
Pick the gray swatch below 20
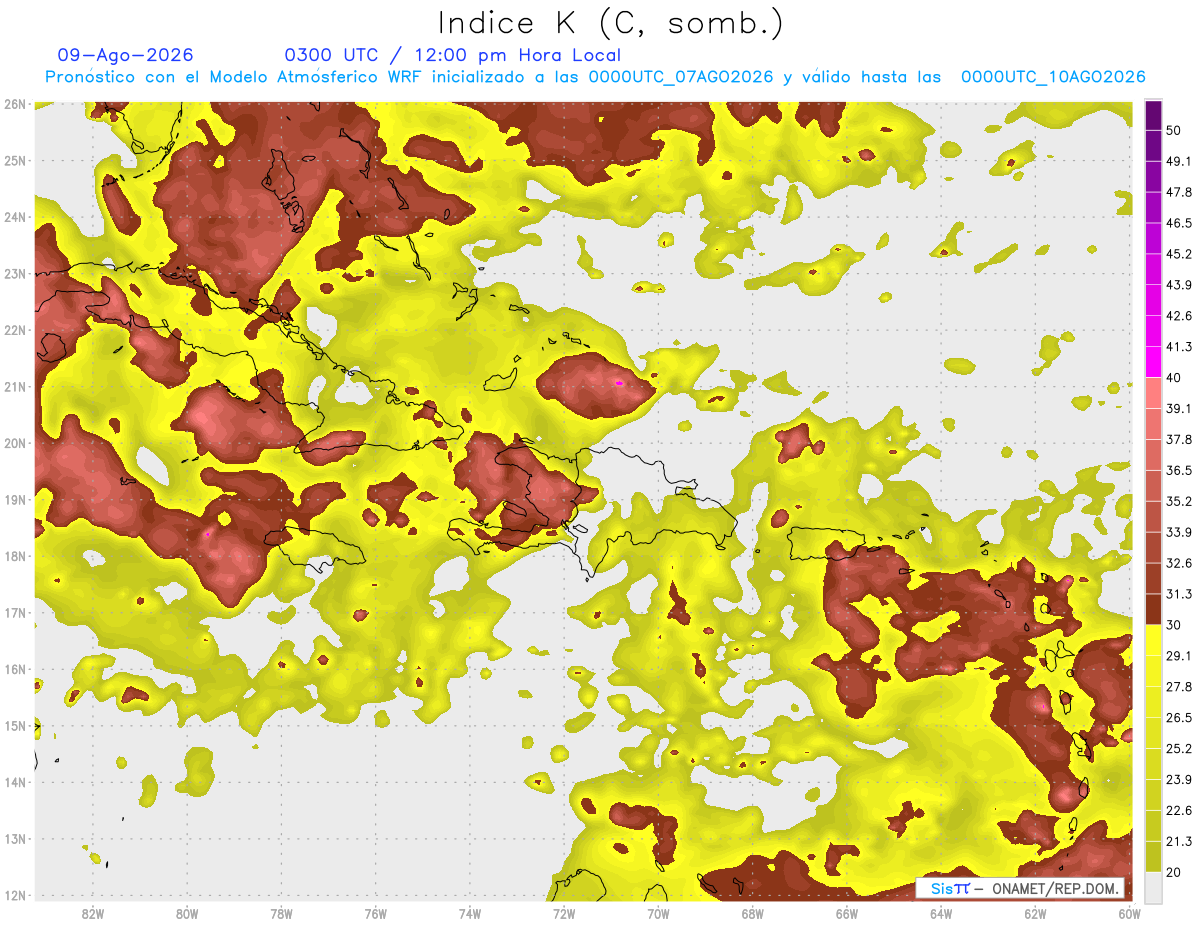click(x=1153, y=887)
